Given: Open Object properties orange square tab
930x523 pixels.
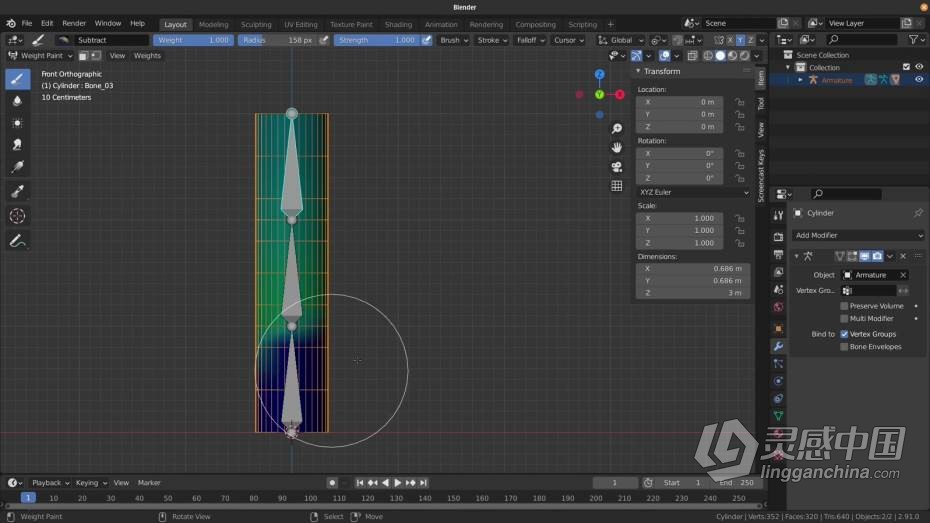Looking at the screenshot, I should [778, 329].
